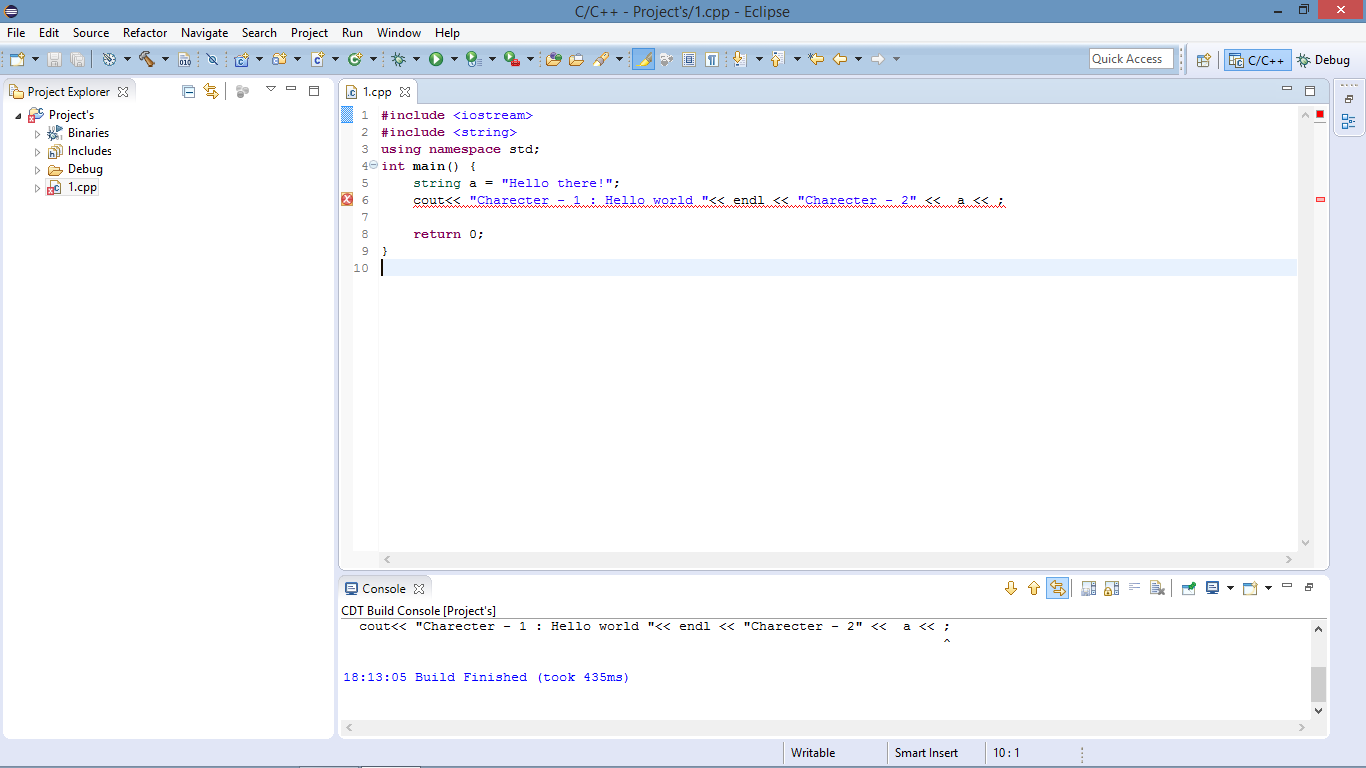
Task: Toggle Block Selection Mode
Action: 688,59
